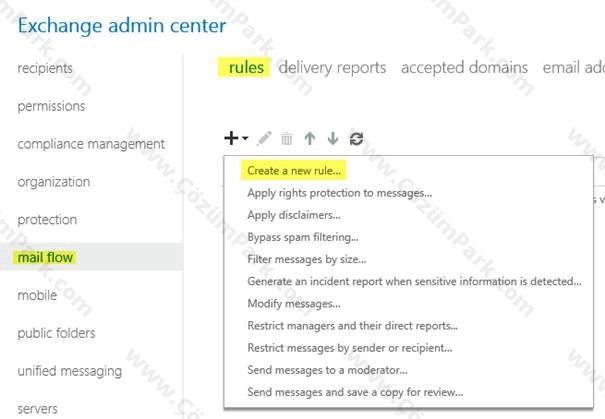
Task: Go to organization section
Action: pos(54,182)
